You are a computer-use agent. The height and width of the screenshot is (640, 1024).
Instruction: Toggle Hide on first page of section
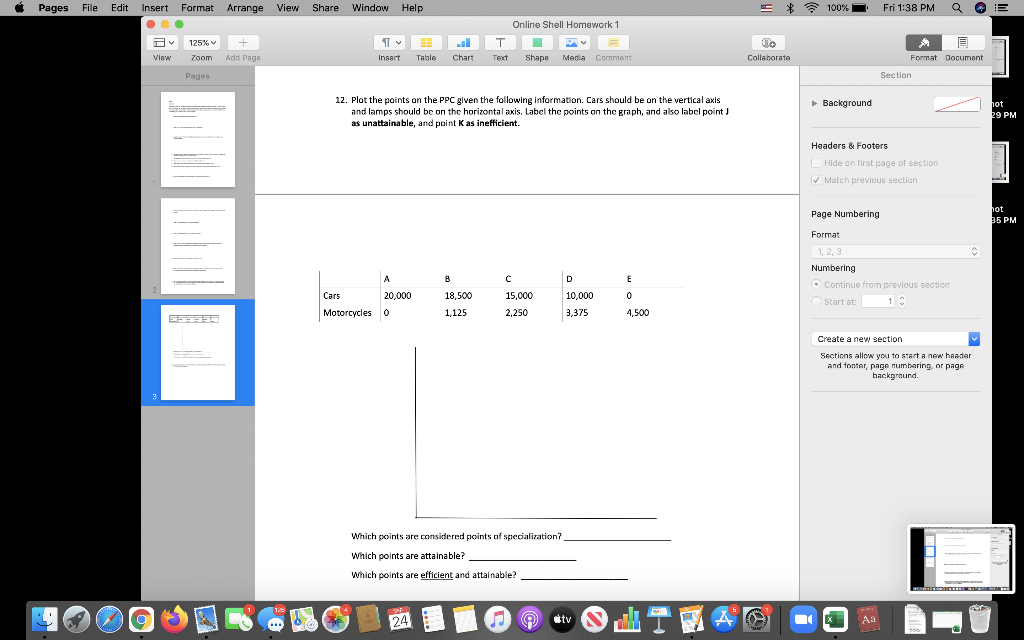point(816,163)
